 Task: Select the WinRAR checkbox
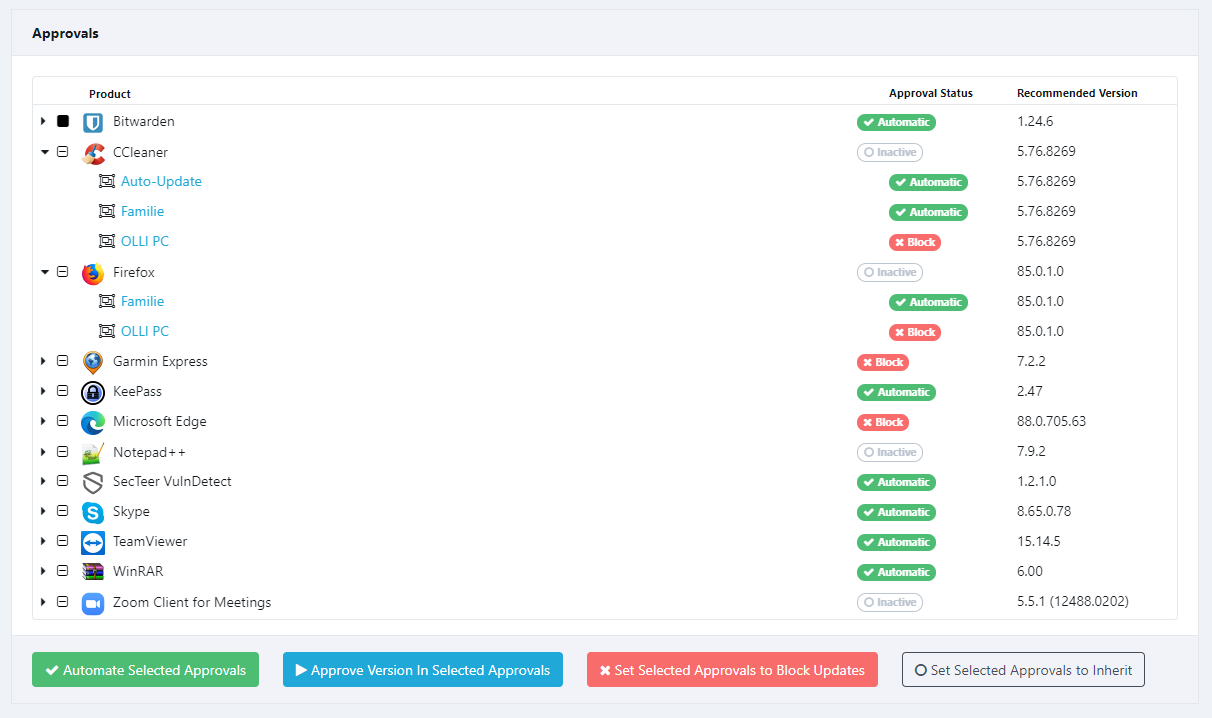click(x=63, y=571)
